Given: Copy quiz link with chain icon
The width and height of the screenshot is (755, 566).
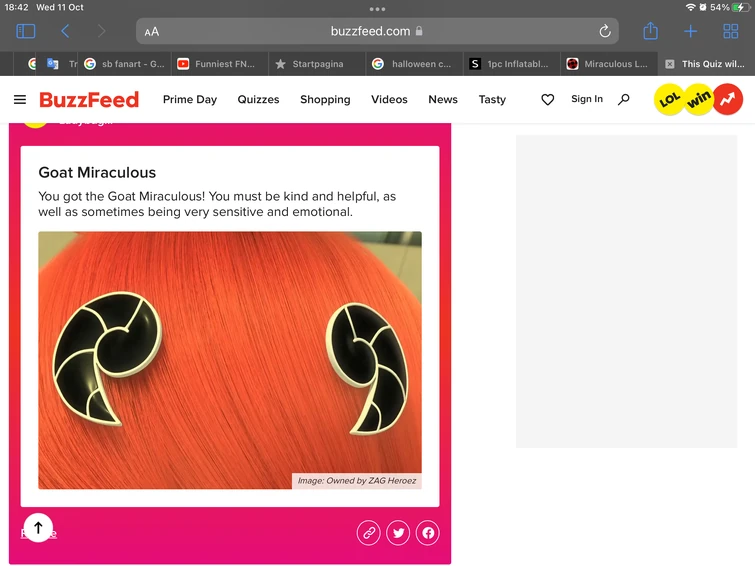Looking at the screenshot, I should point(369,533).
